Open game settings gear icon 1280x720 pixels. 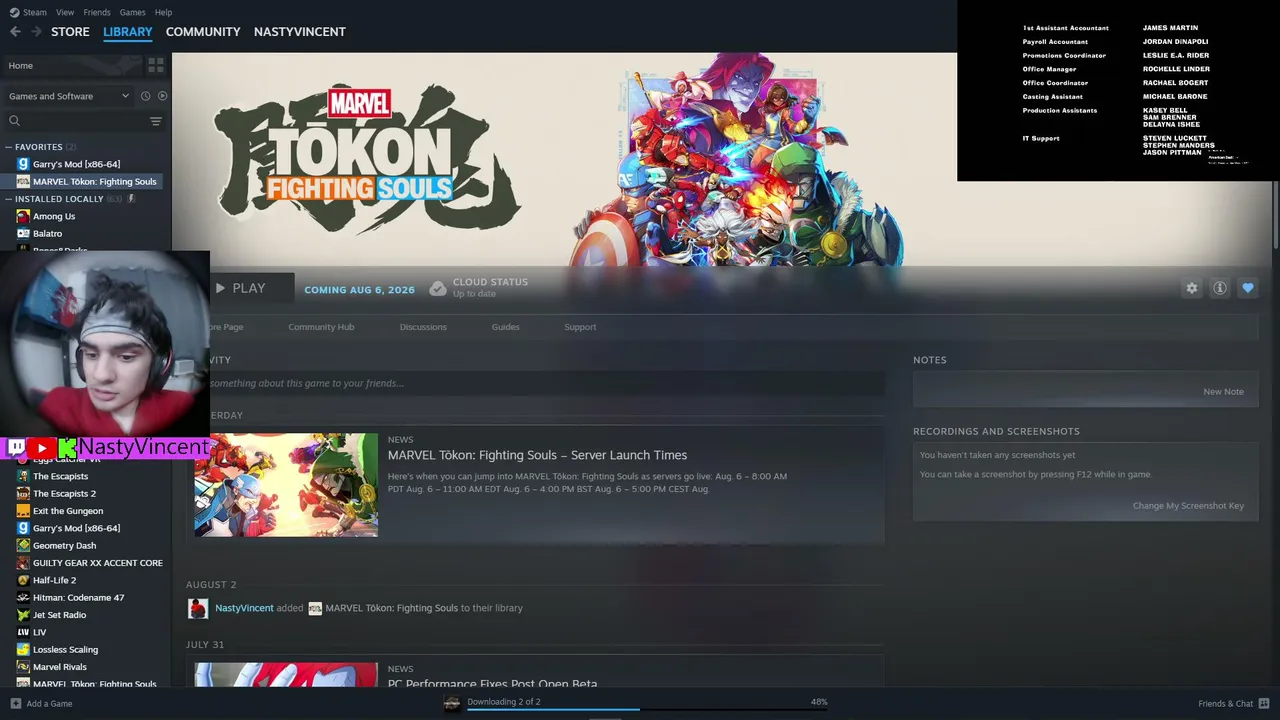click(1192, 288)
